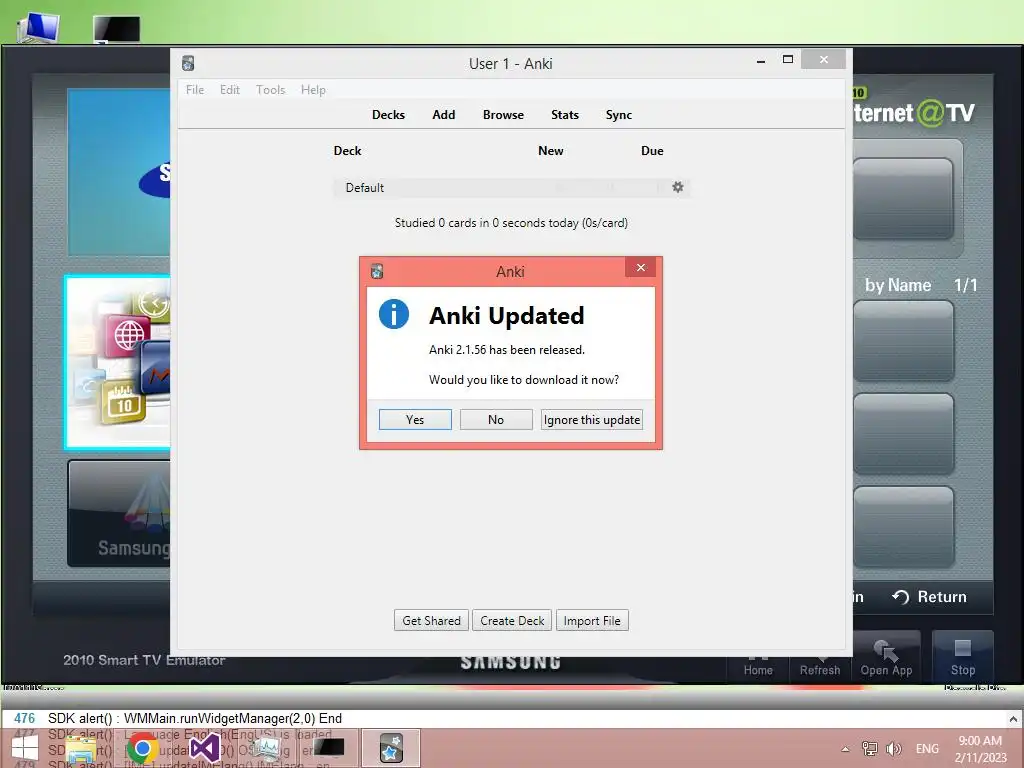Click Return in the Smart TV emulator

929,596
